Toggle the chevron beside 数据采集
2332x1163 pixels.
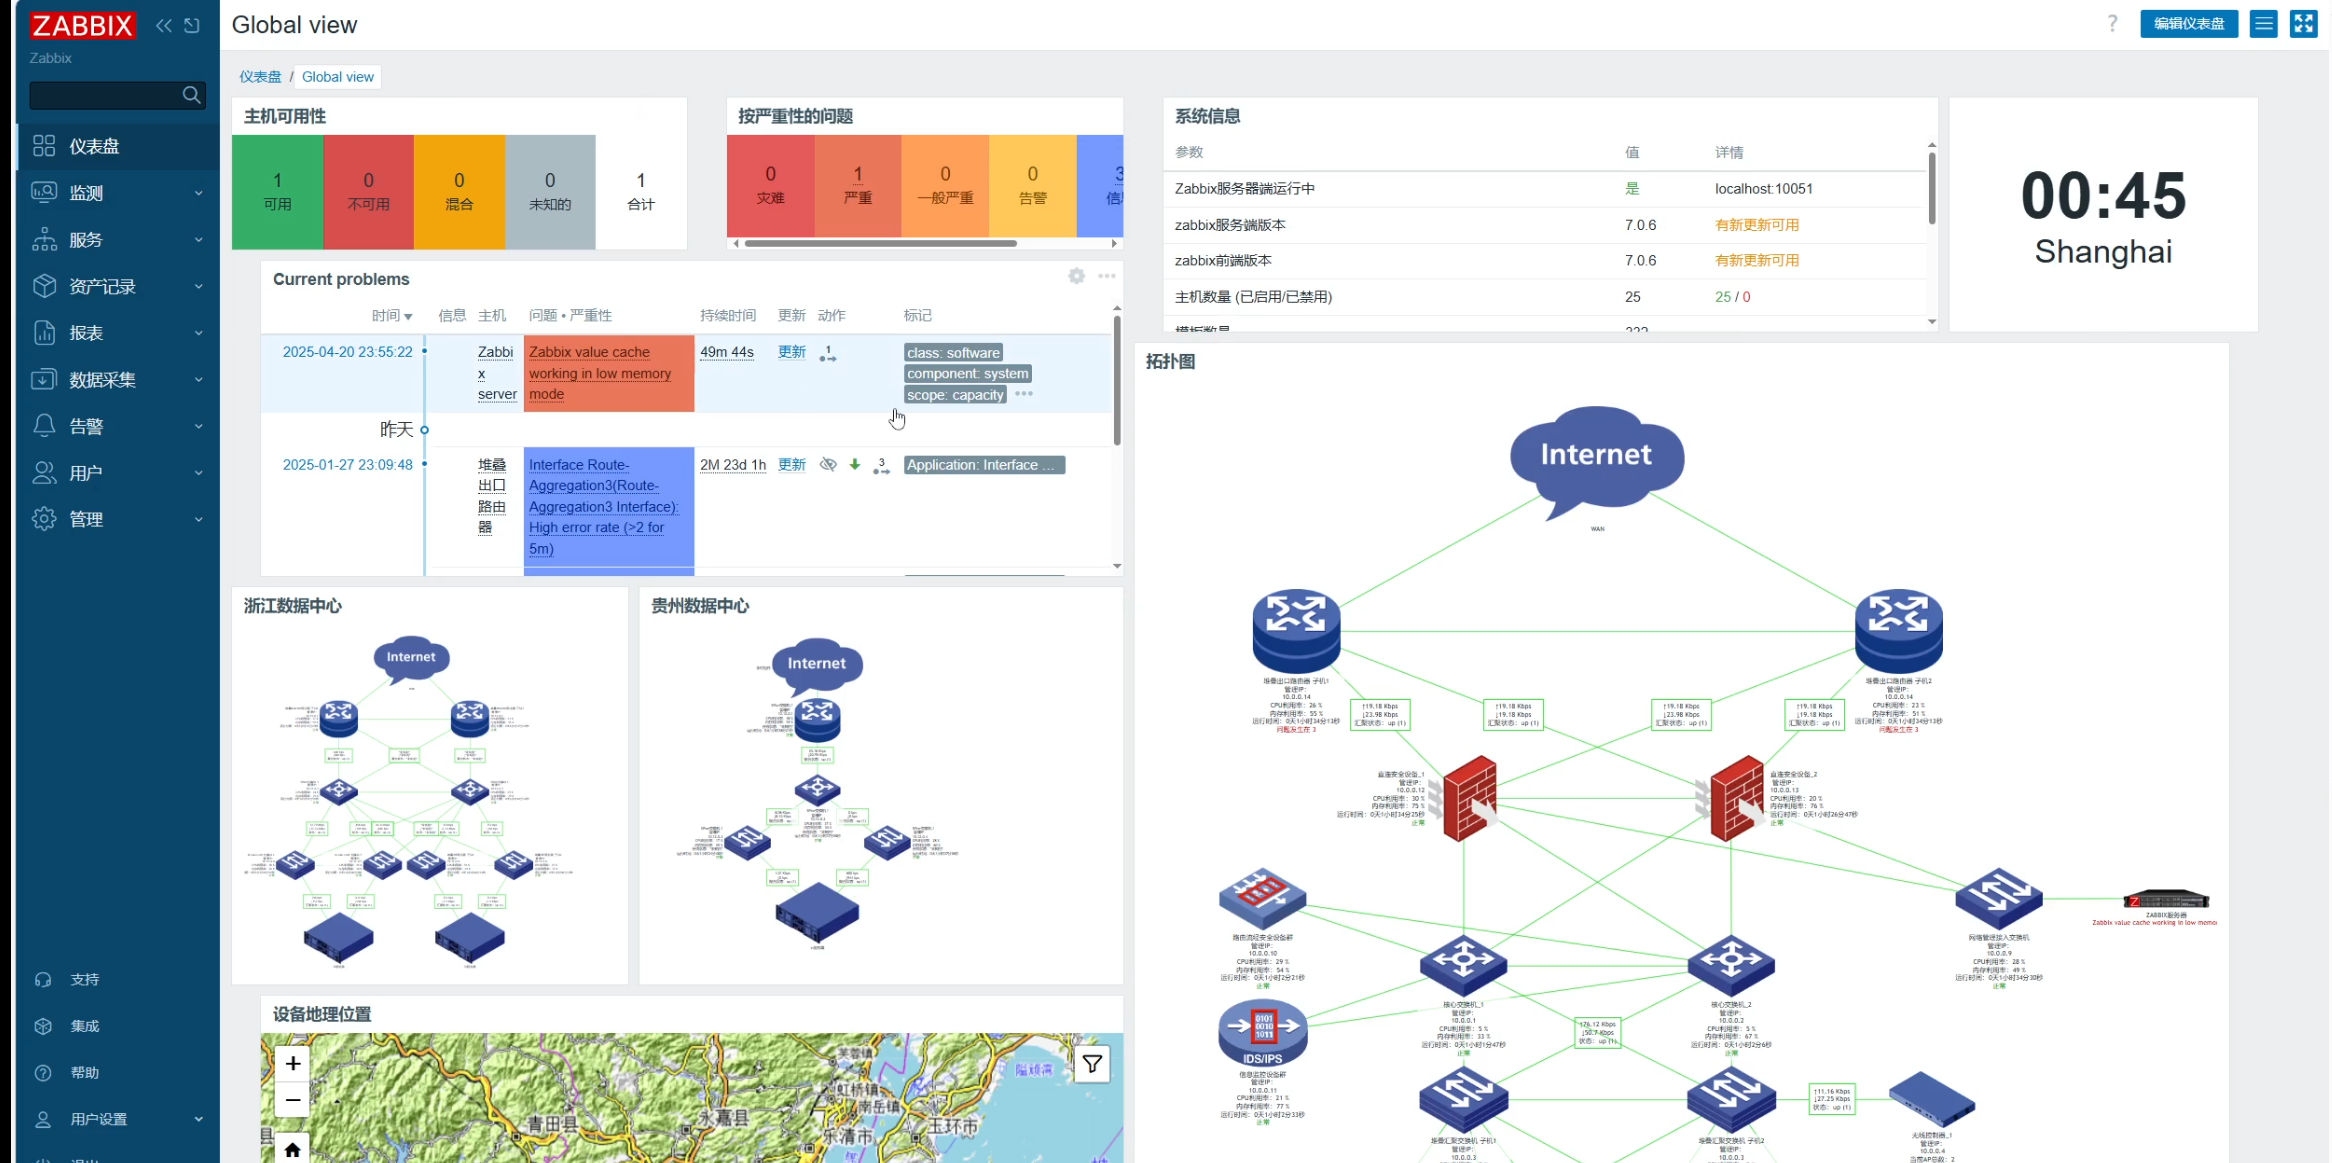(198, 380)
